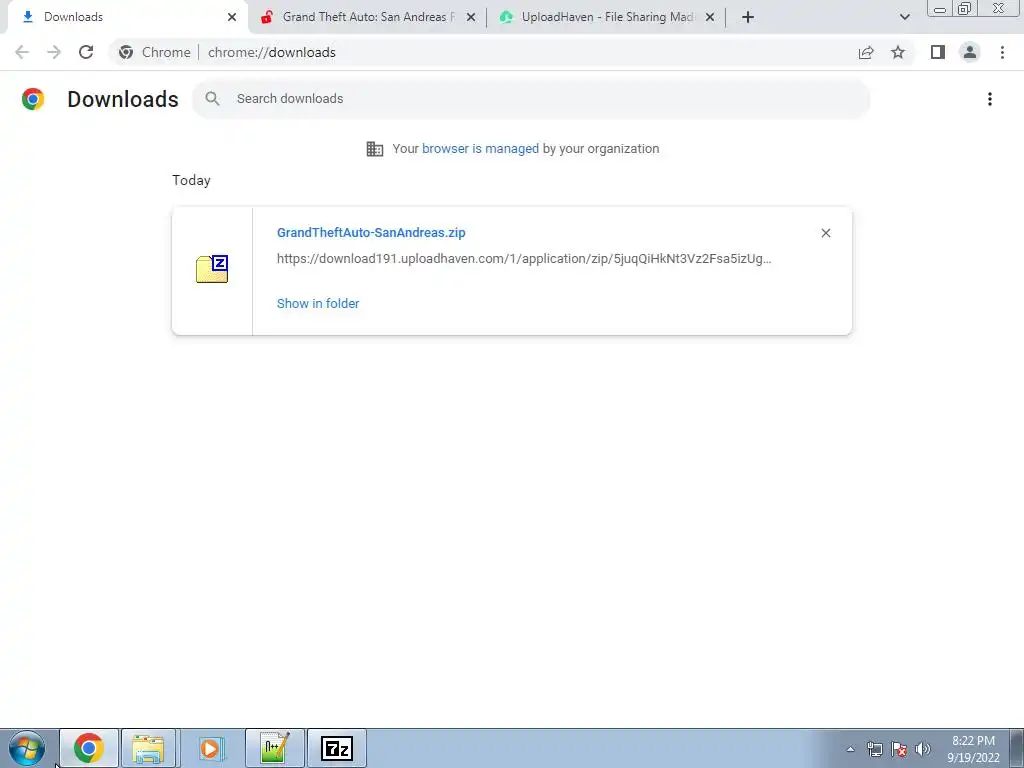
Task: Open the taskbar clock and date
Action: pyautogui.click(x=973, y=749)
